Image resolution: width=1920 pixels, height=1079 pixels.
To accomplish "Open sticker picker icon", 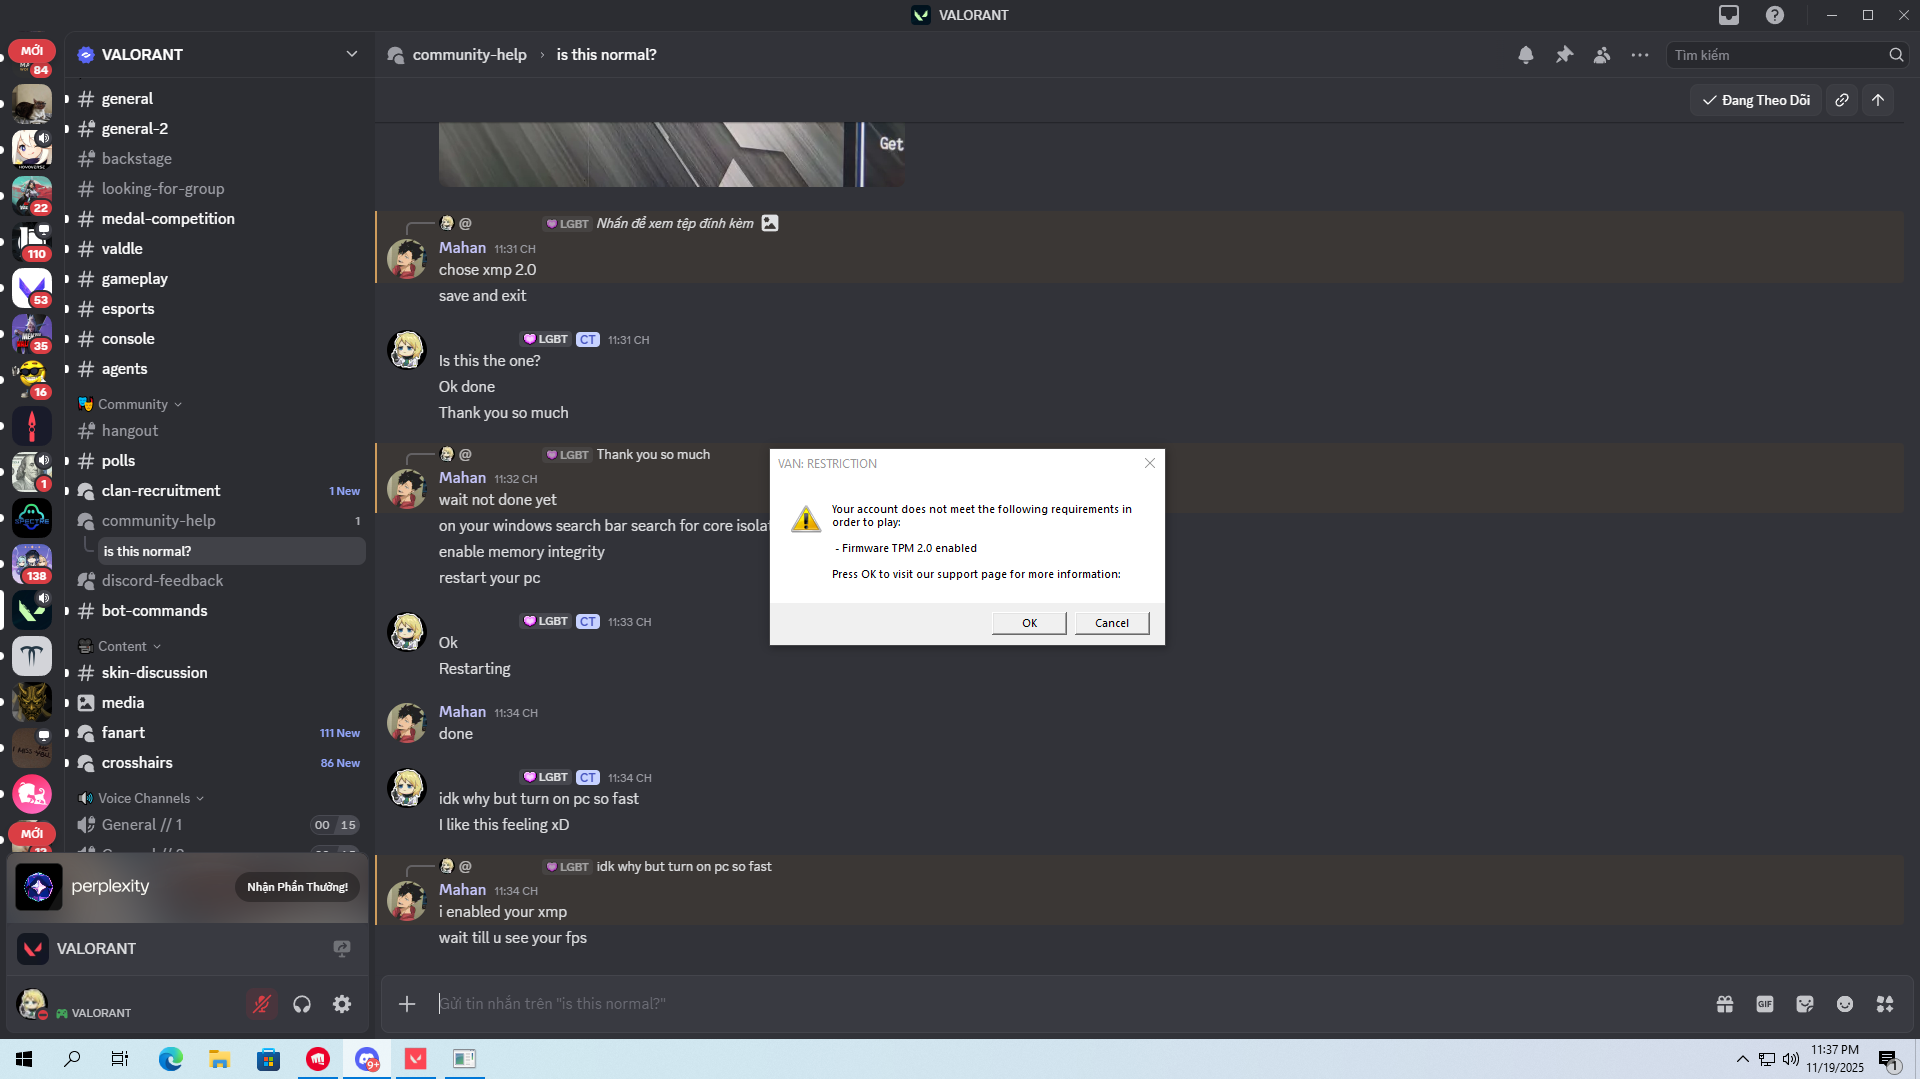I will pyautogui.click(x=1805, y=1004).
